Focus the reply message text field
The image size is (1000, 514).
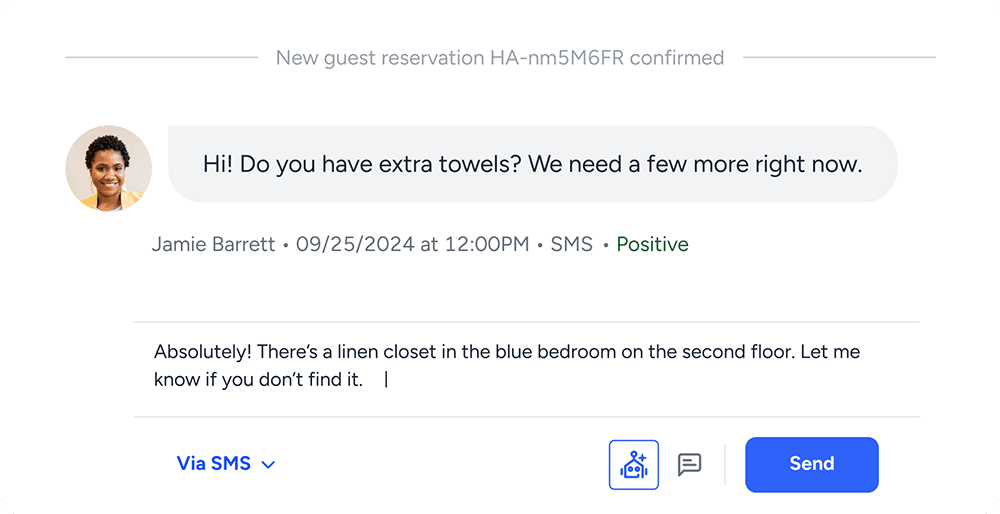point(526,367)
